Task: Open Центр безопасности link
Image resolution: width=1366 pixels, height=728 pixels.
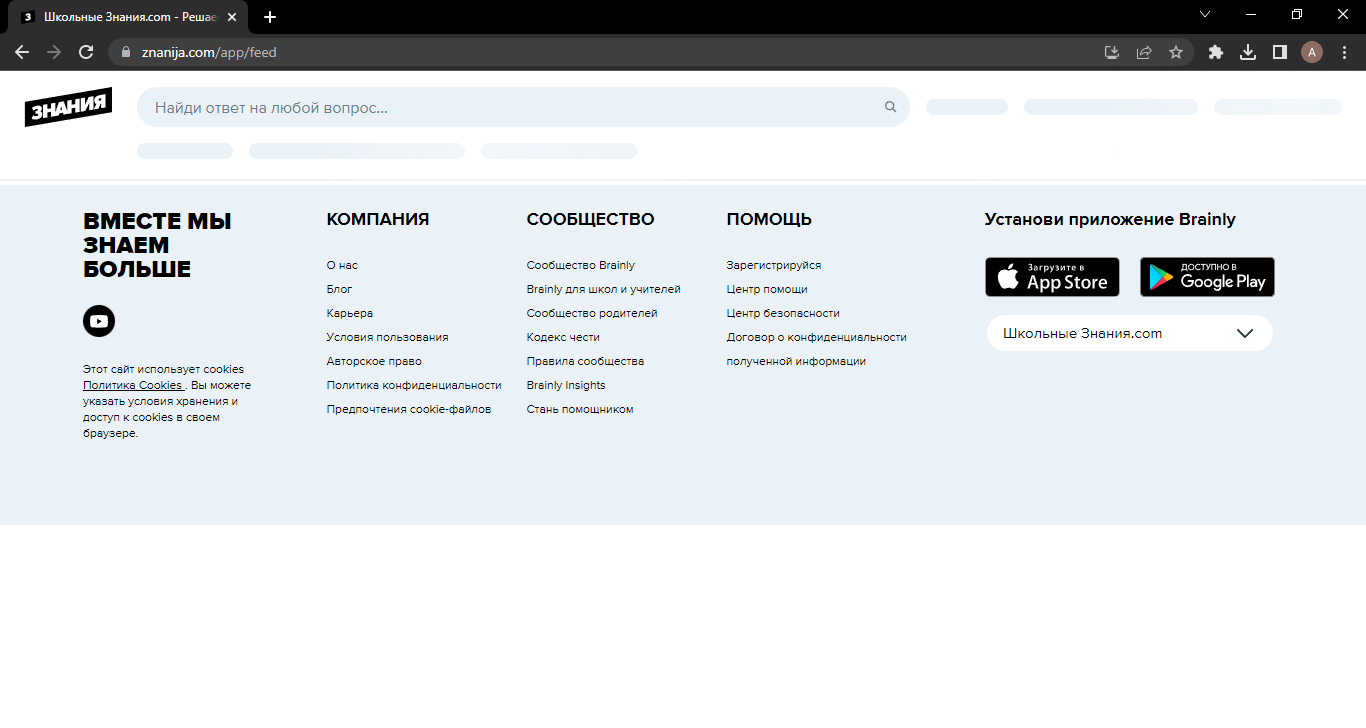Action: (783, 313)
